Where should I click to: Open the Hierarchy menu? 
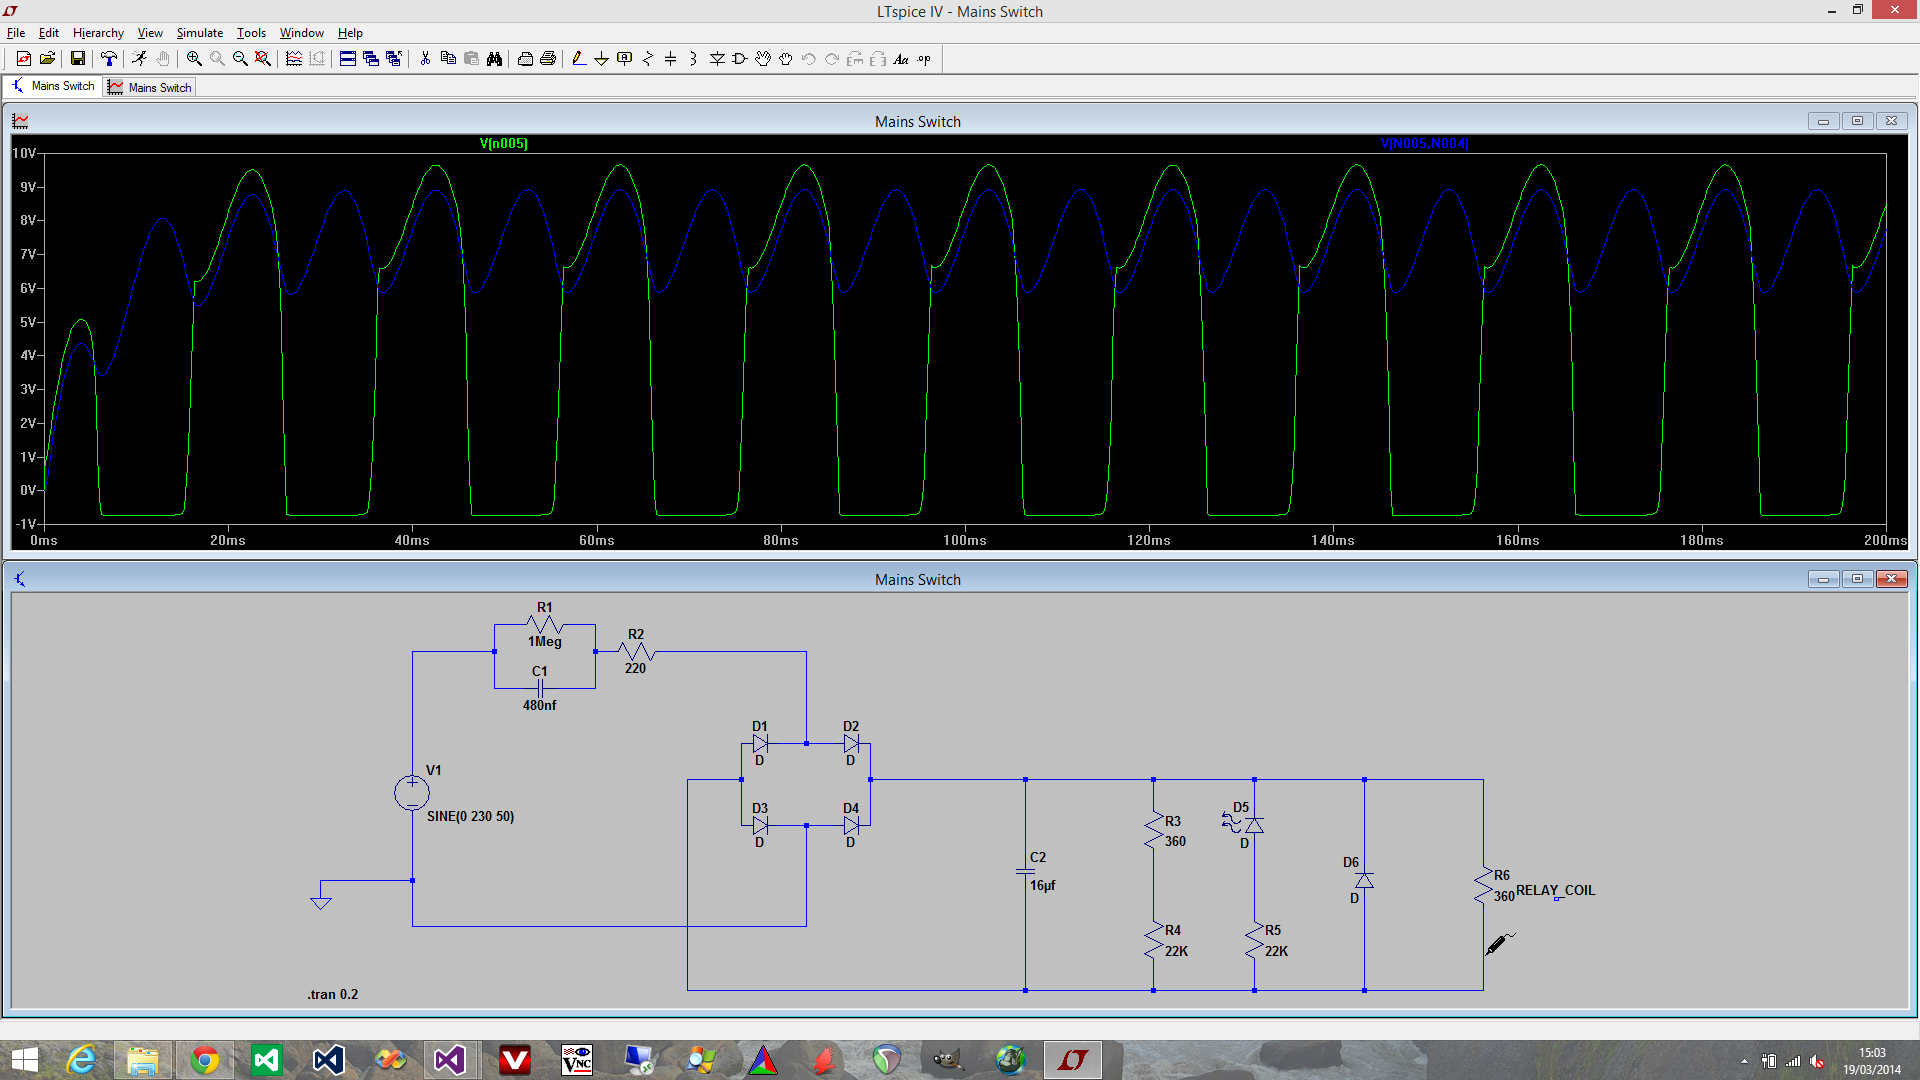pyautogui.click(x=98, y=33)
